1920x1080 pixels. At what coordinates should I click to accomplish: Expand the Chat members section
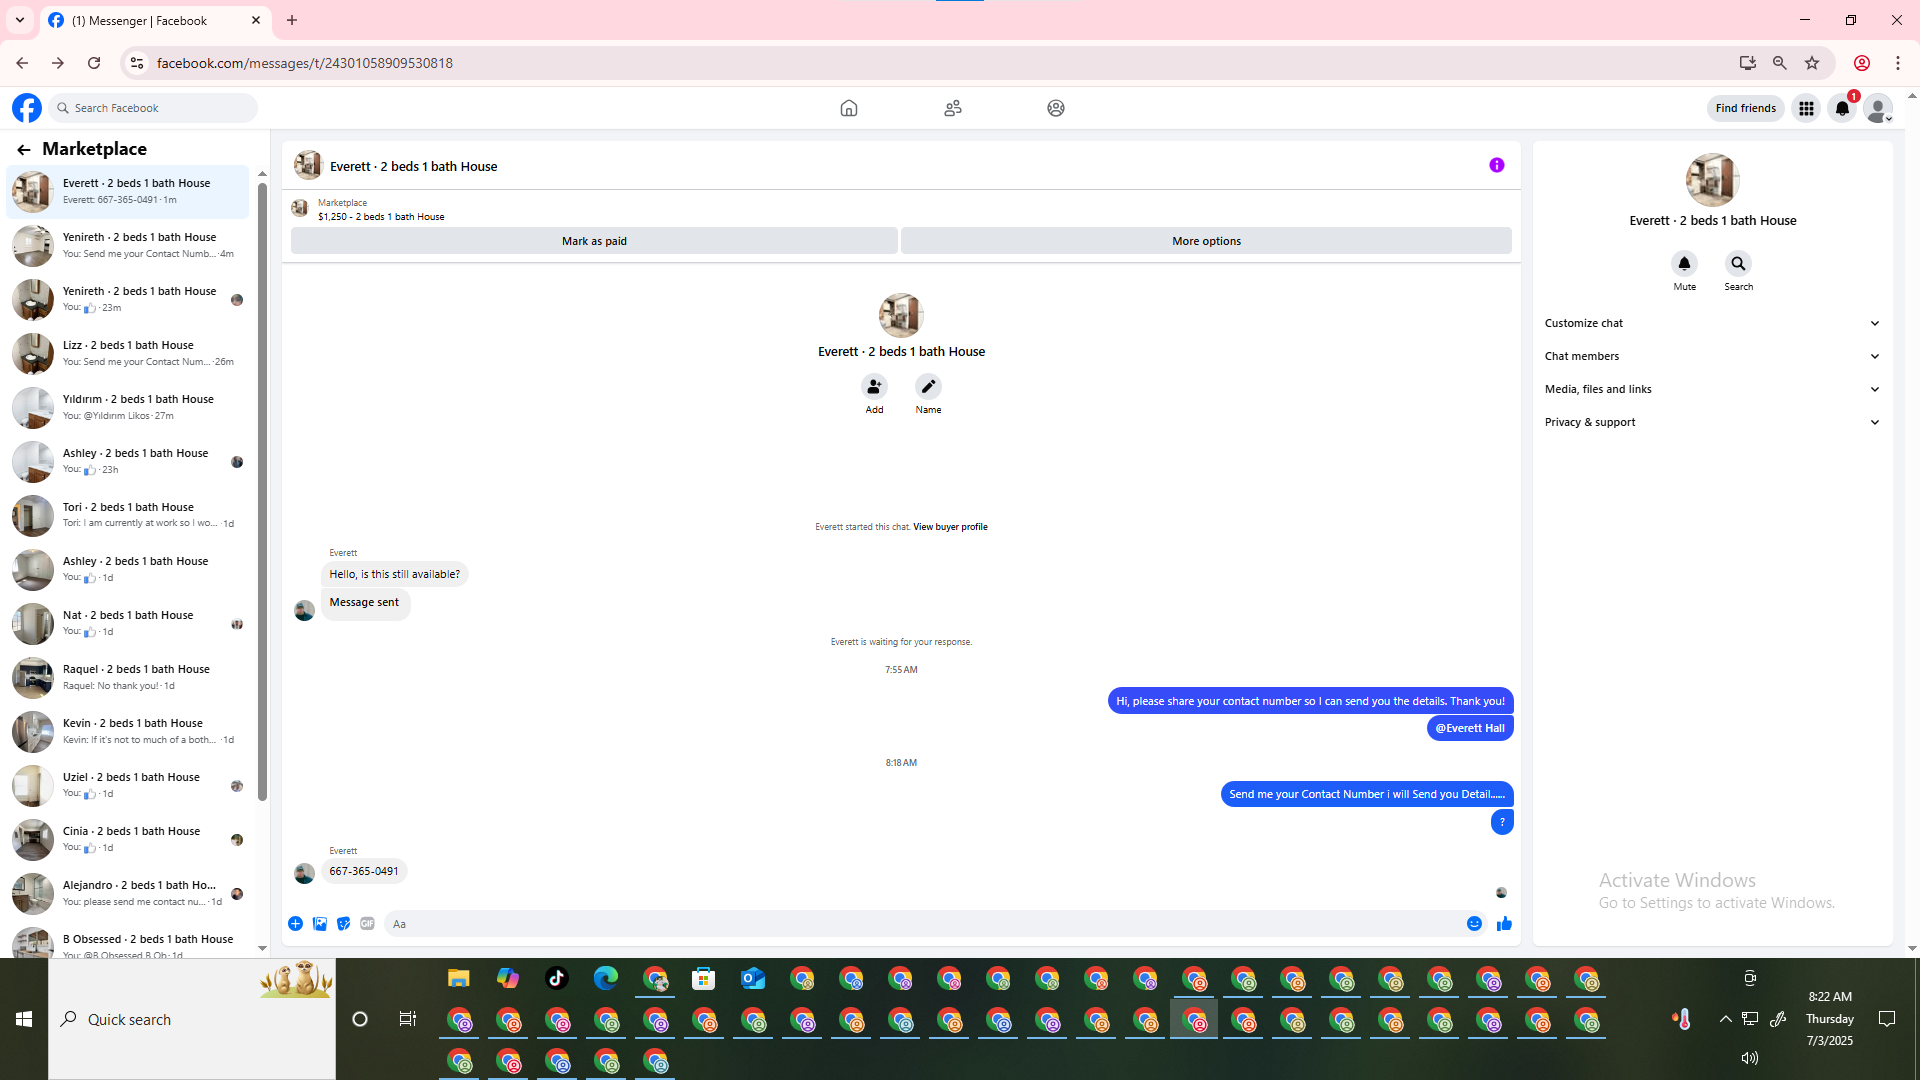point(1712,356)
